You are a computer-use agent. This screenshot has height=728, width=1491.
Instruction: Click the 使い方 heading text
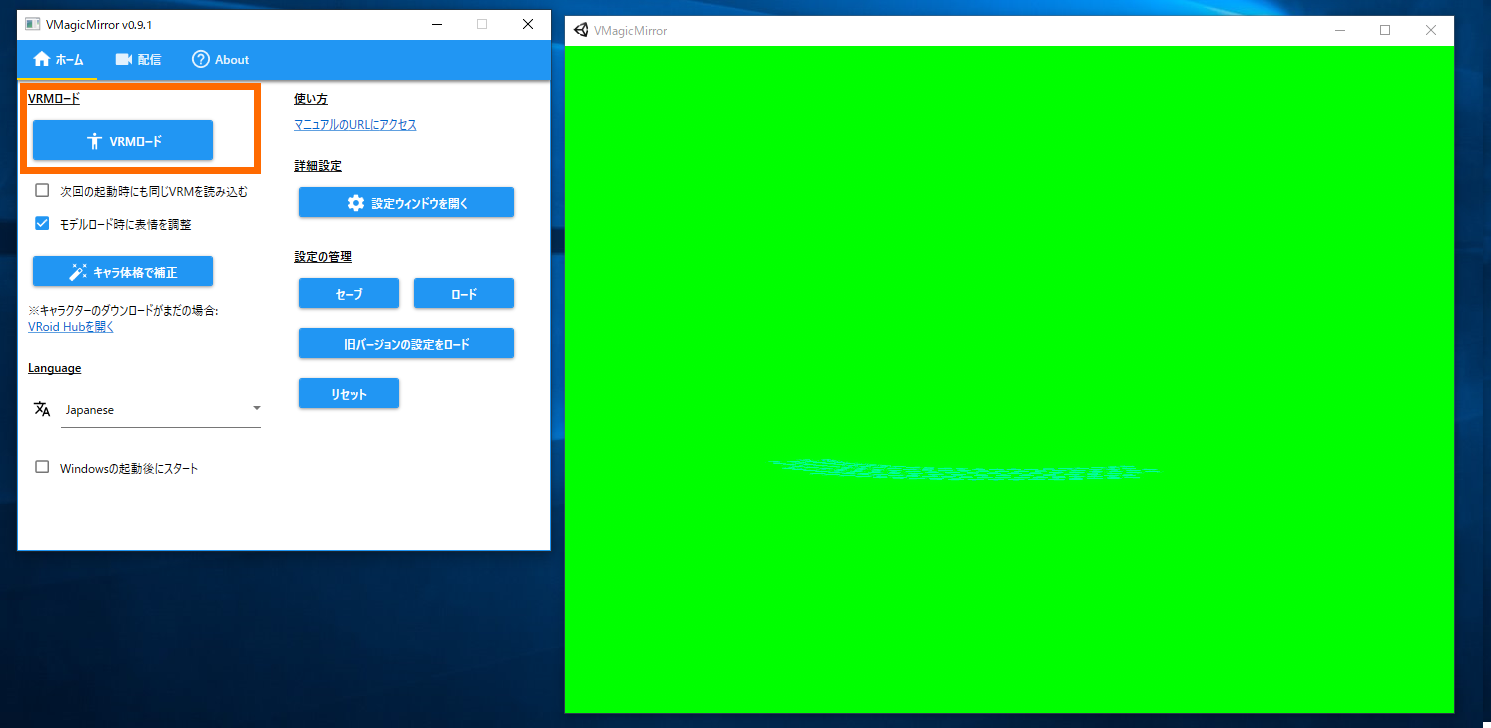[311, 99]
